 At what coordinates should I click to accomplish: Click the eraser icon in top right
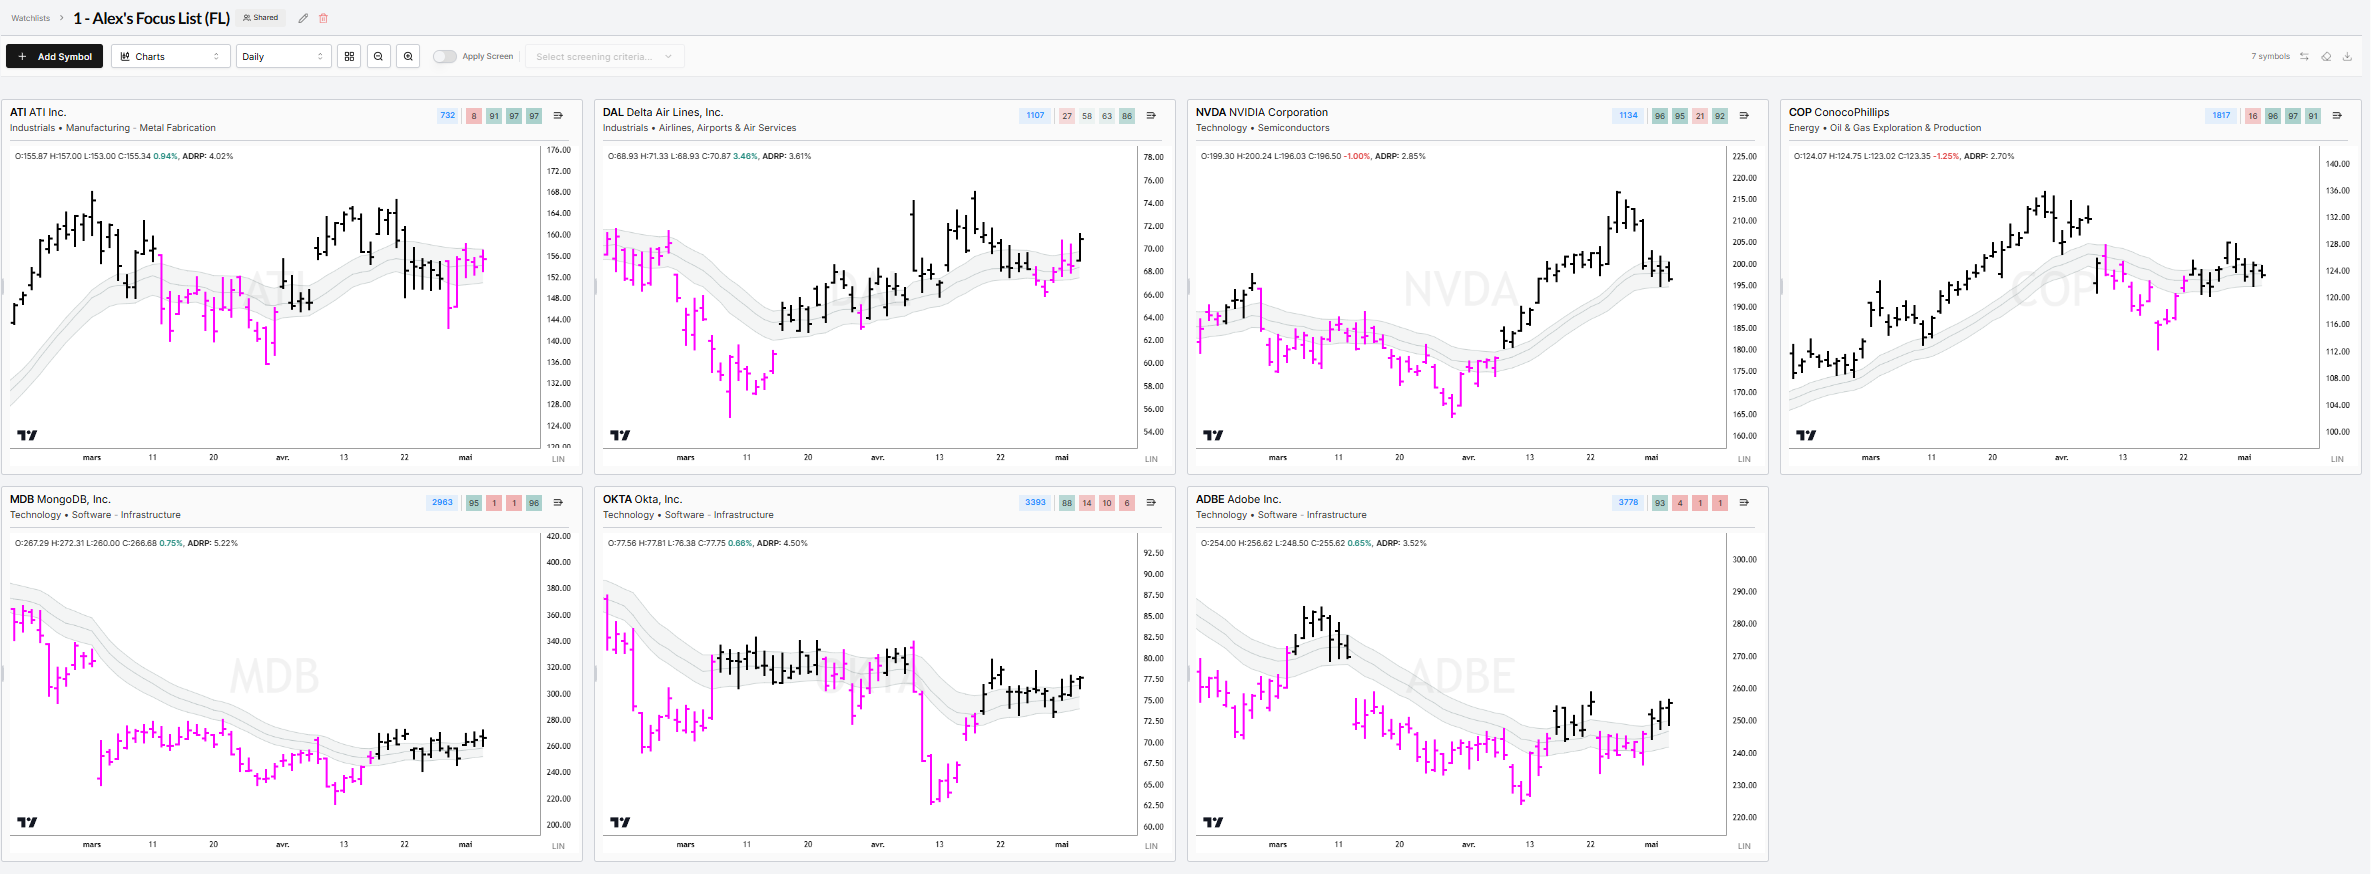point(2326,57)
